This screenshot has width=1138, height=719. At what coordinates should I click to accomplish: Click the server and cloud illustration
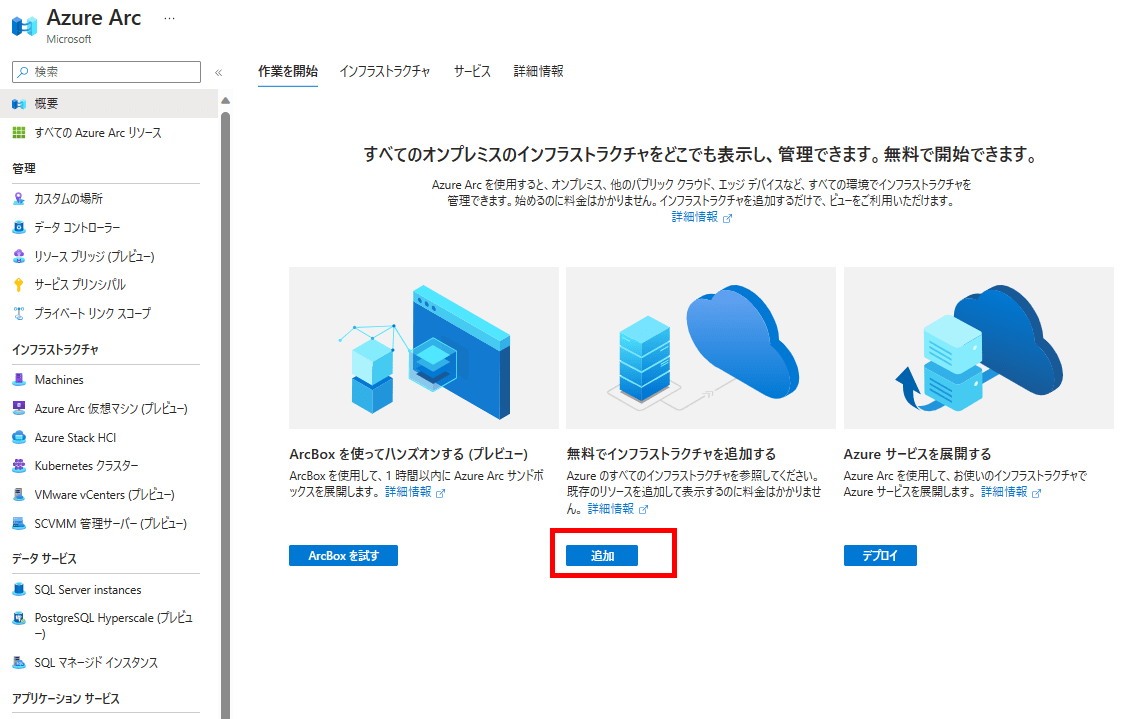[701, 348]
